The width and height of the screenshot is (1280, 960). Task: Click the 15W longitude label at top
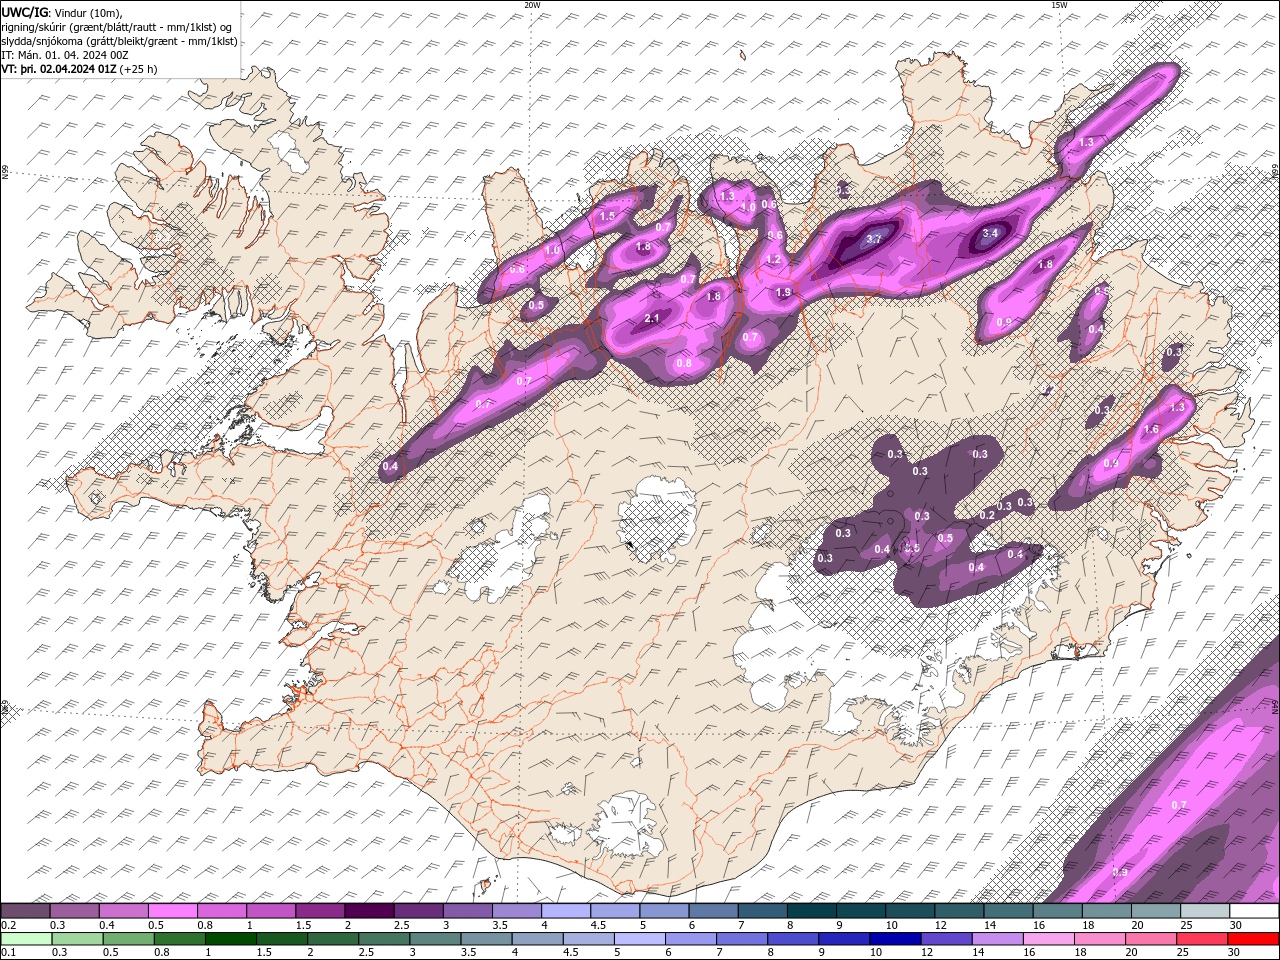coord(1058,5)
